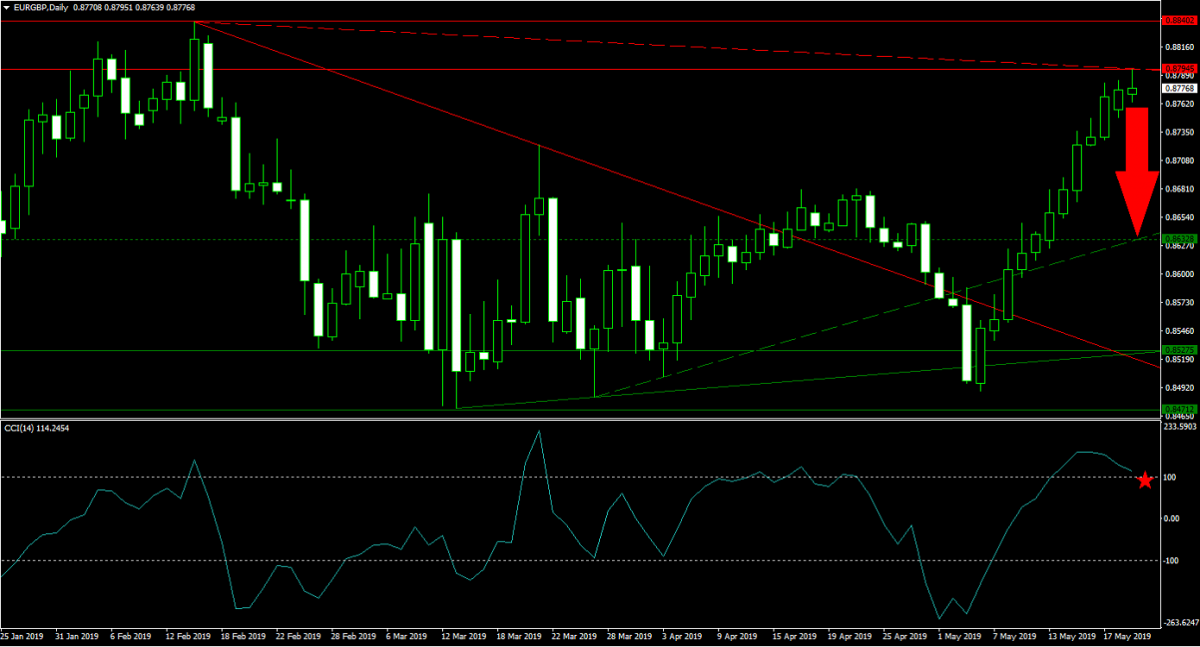This screenshot has width=1200, height=647.
Task: Select the green 0.86328 price level label
Action: (1178, 238)
